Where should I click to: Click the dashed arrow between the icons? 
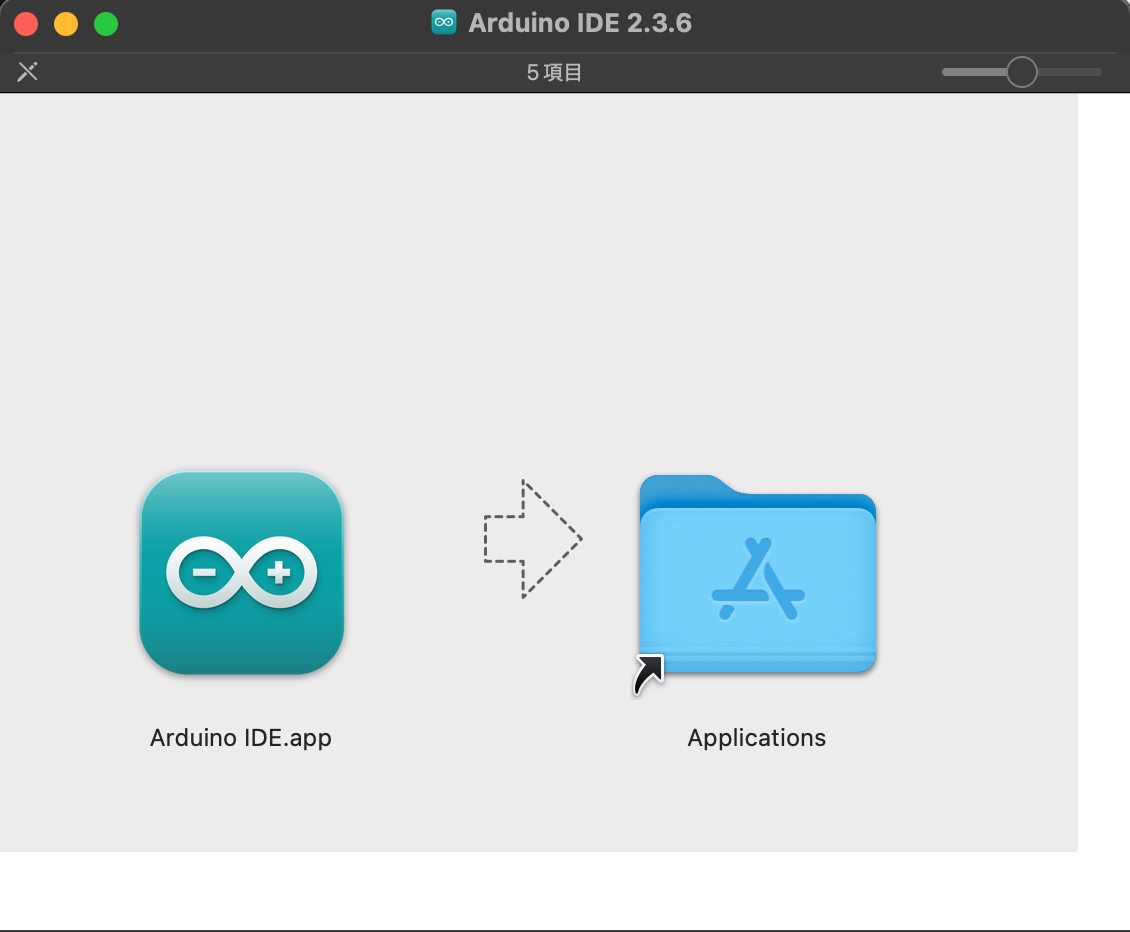point(532,539)
